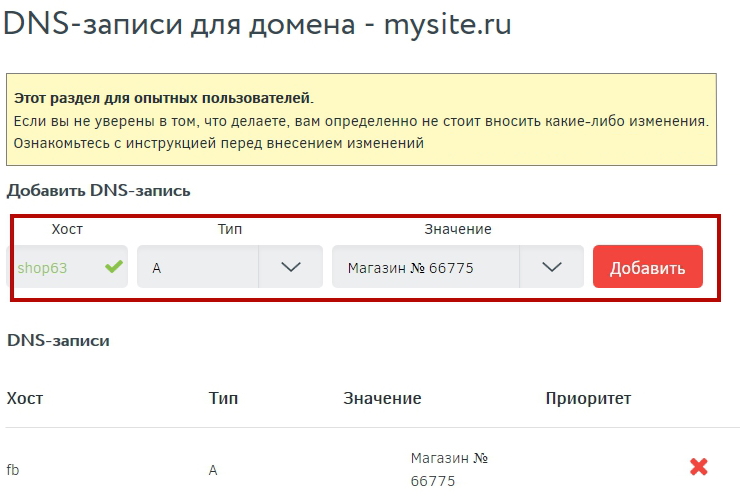Open the Значение dropdown with Магазин № 66775
Image resolution: width=740 pixels, height=499 pixels.
(425, 267)
